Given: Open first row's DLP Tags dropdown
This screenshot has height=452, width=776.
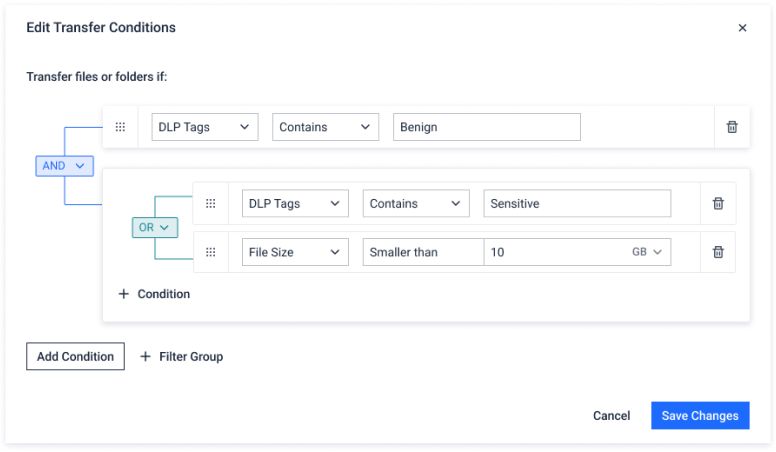Looking at the screenshot, I should [x=205, y=127].
